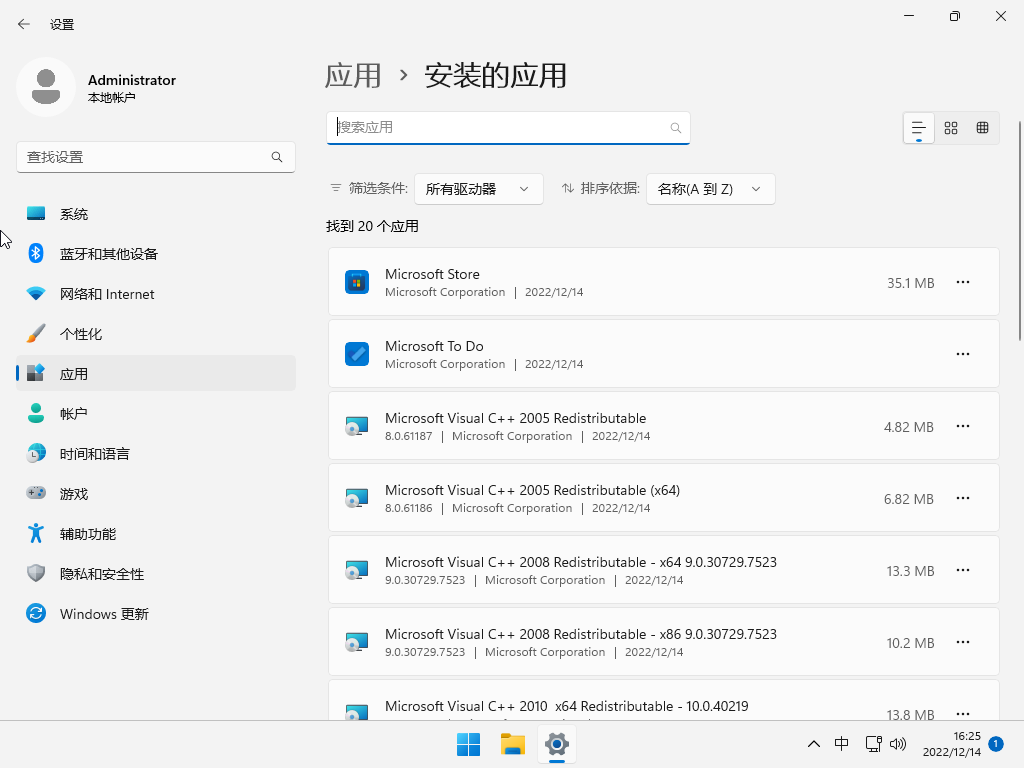Open File Explorer from the taskbar
This screenshot has height=768, width=1024.
pos(512,744)
